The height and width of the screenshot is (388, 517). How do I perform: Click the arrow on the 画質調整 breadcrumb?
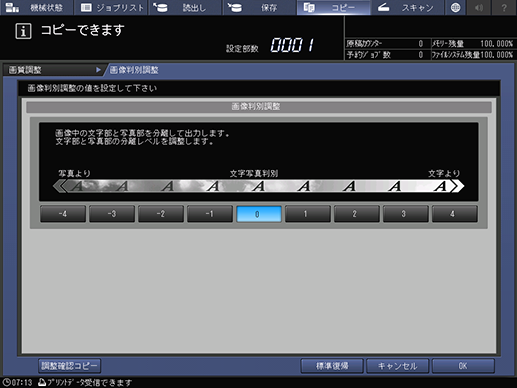click(98, 70)
